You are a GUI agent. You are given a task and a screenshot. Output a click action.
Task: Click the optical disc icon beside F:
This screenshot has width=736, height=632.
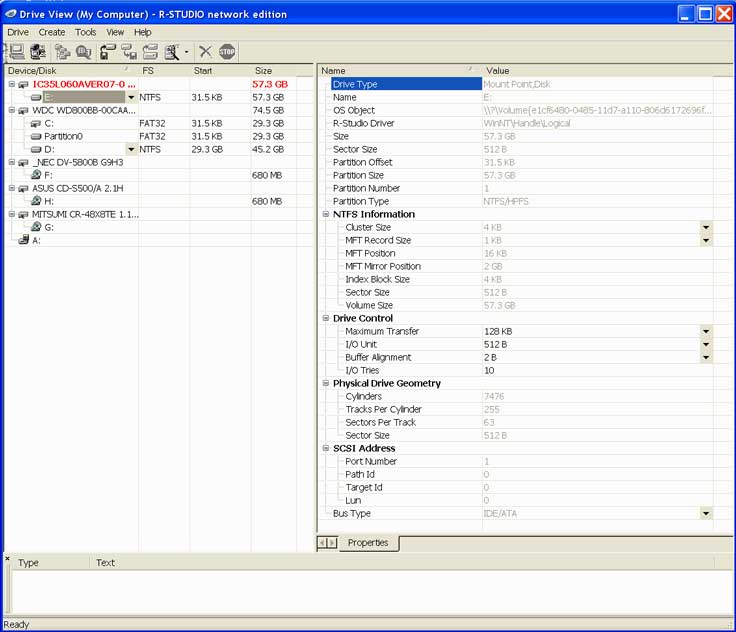coord(36,175)
